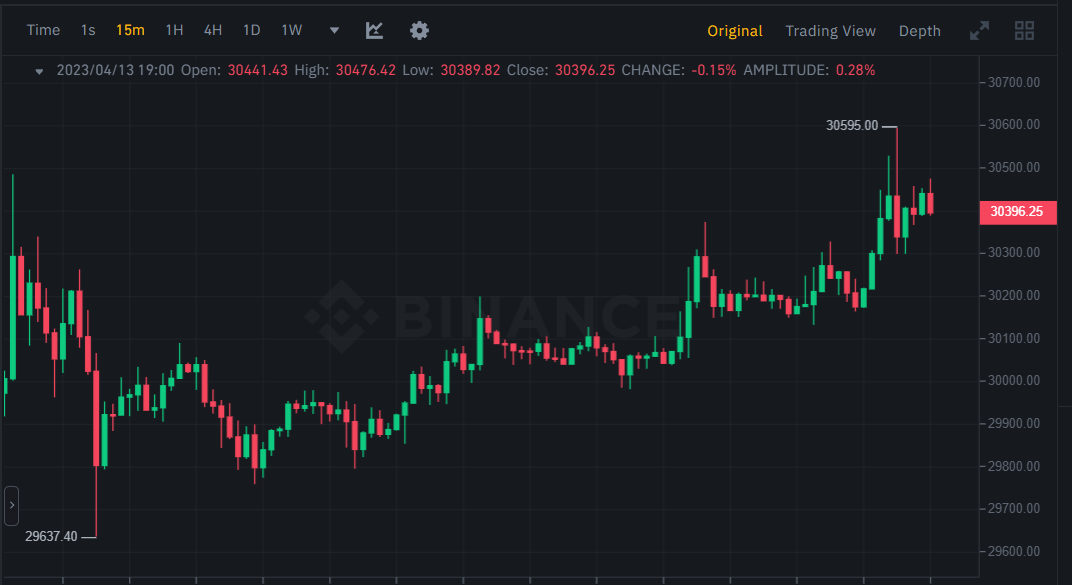The height and width of the screenshot is (585, 1072).
Task: Select the Time chart view
Action: [x=43, y=30]
